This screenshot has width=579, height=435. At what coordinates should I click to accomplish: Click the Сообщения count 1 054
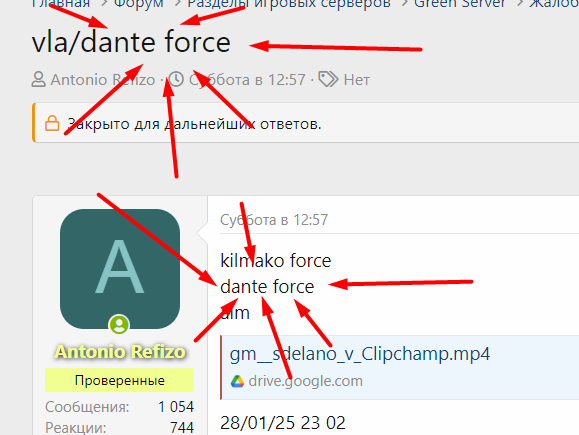point(176,407)
